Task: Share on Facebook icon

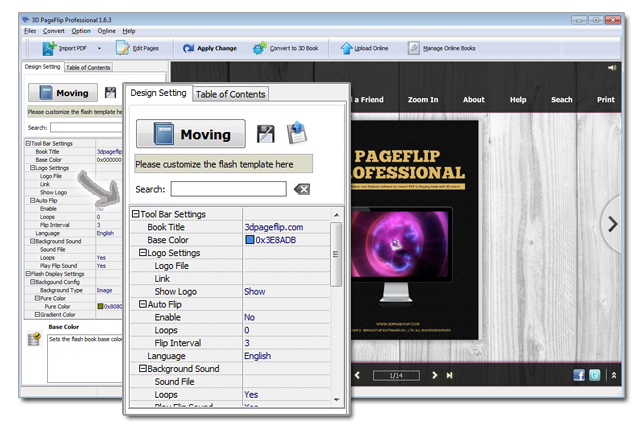Action: pyautogui.click(x=579, y=375)
